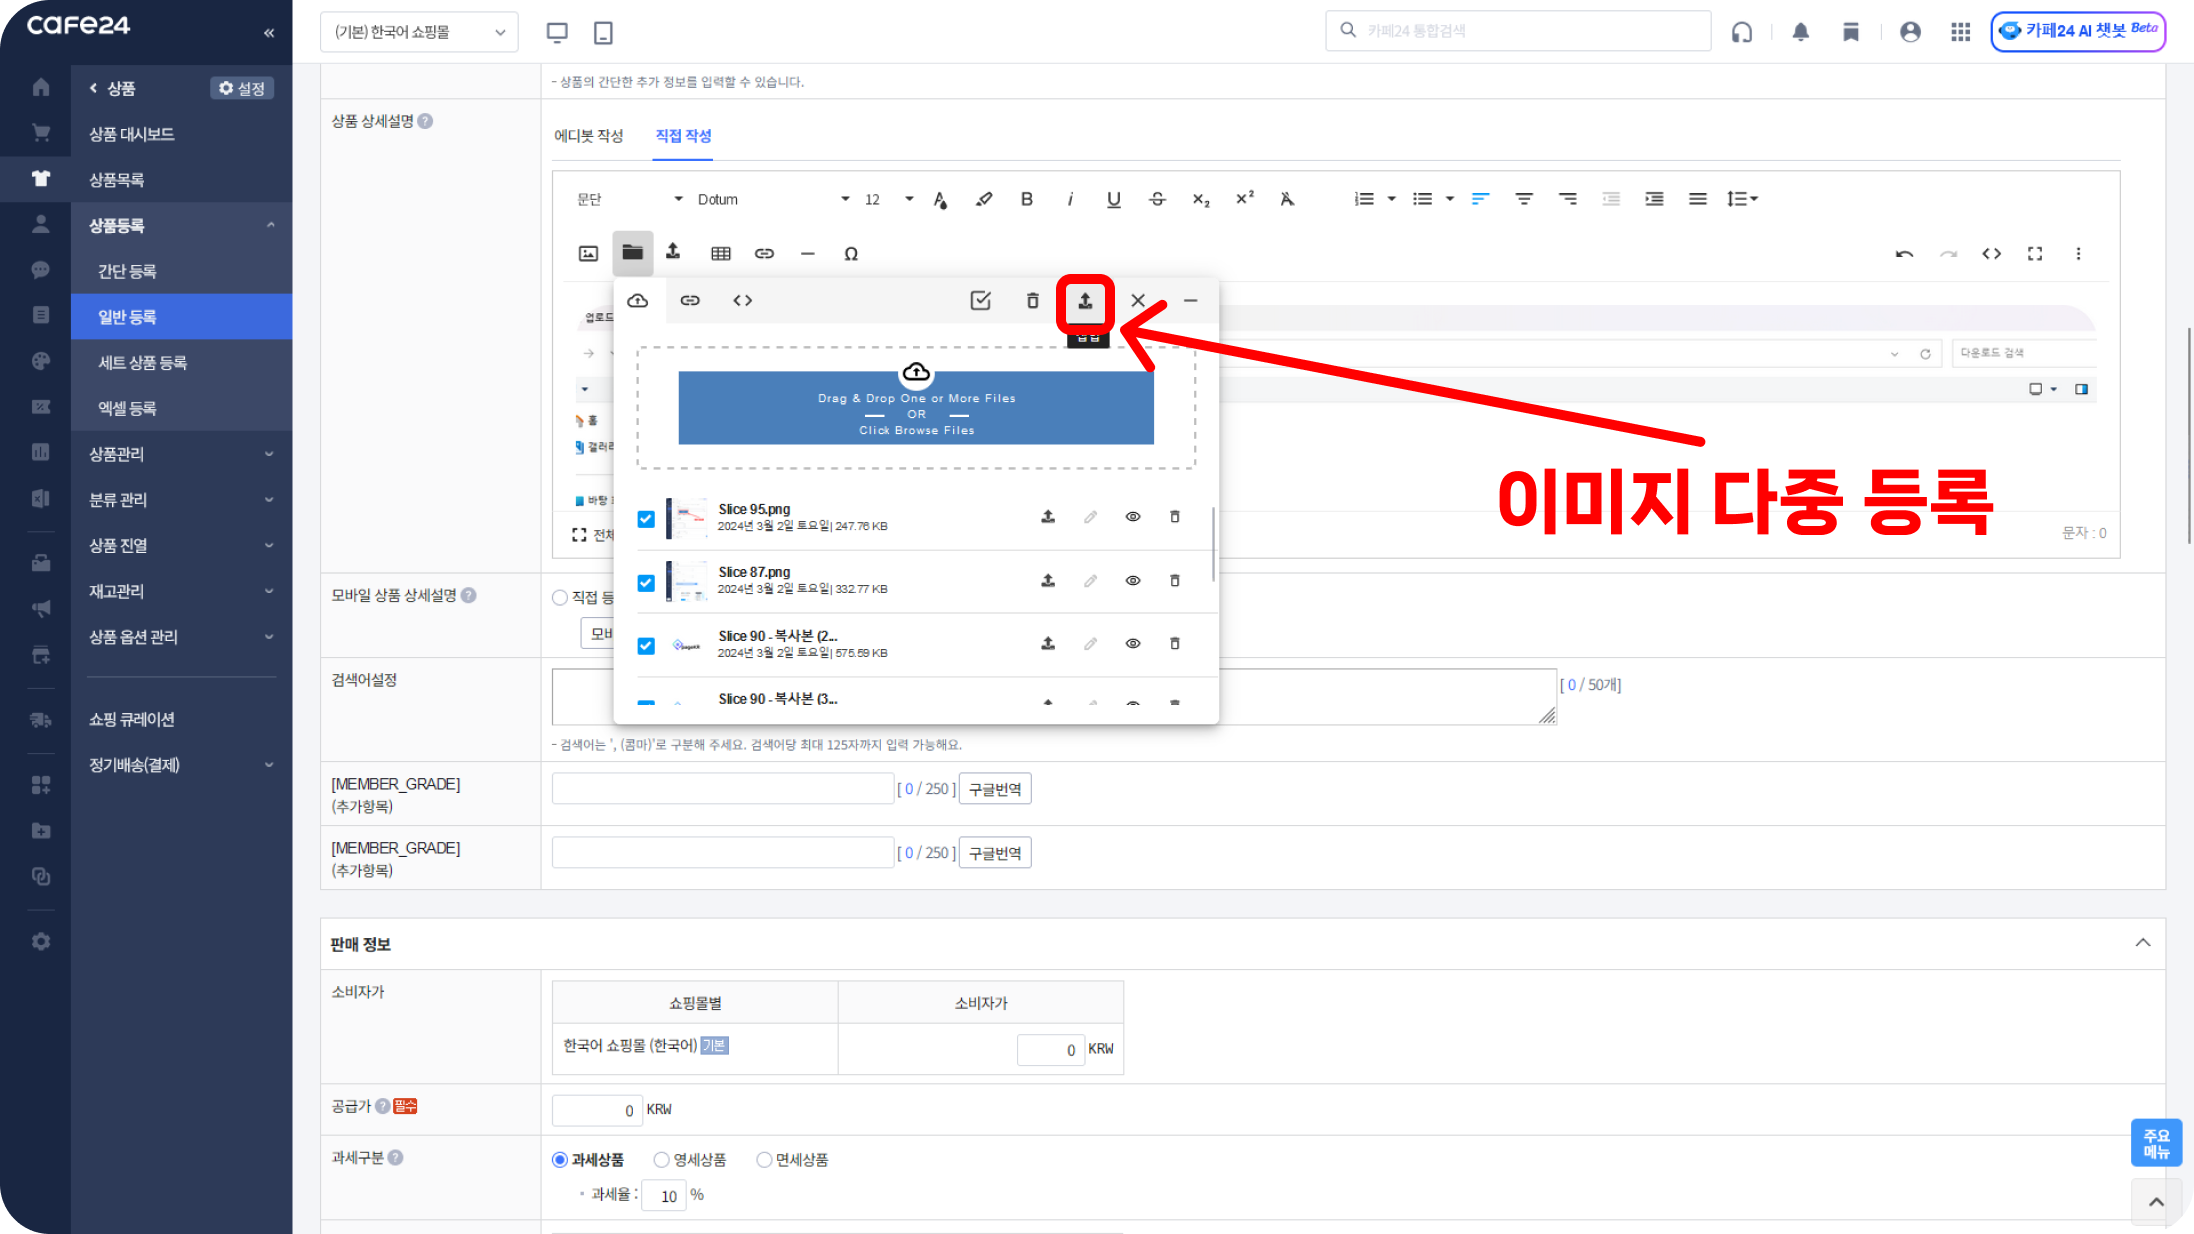The height and width of the screenshot is (1234, 2194).
Task: Insert a table with table icon
Action: 720,253
